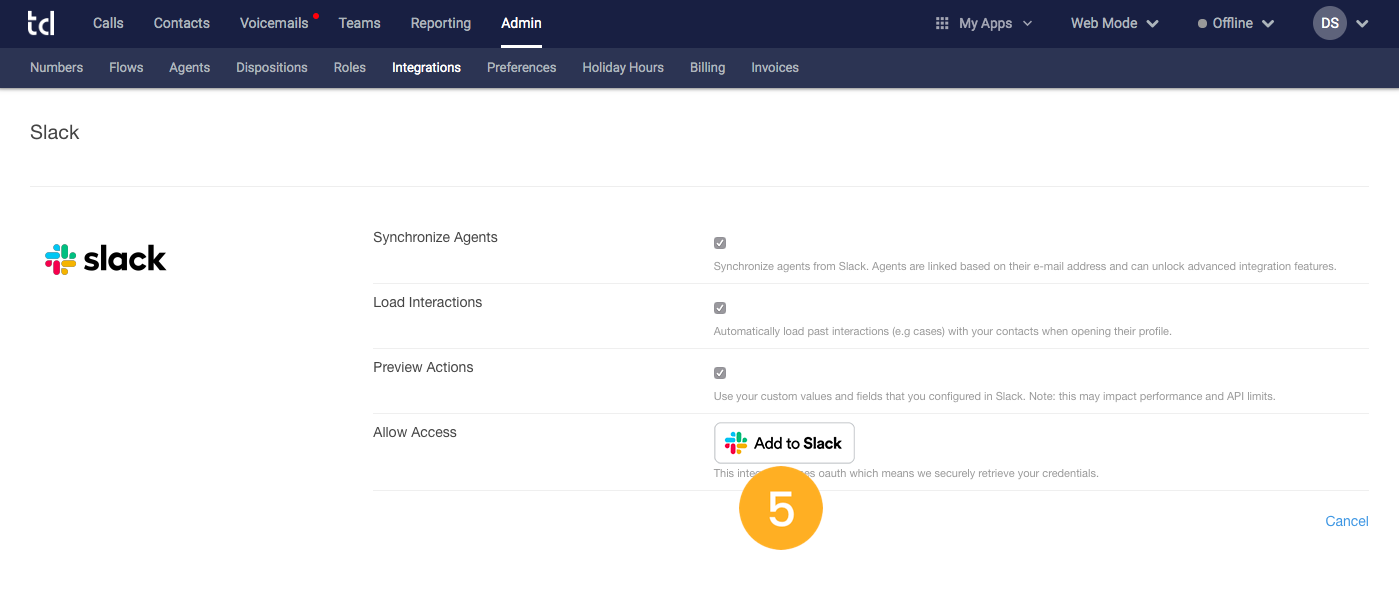Switch to the Billing section
The width and height of the screenshot is (1399, 591).
click(x=707, y=67)
